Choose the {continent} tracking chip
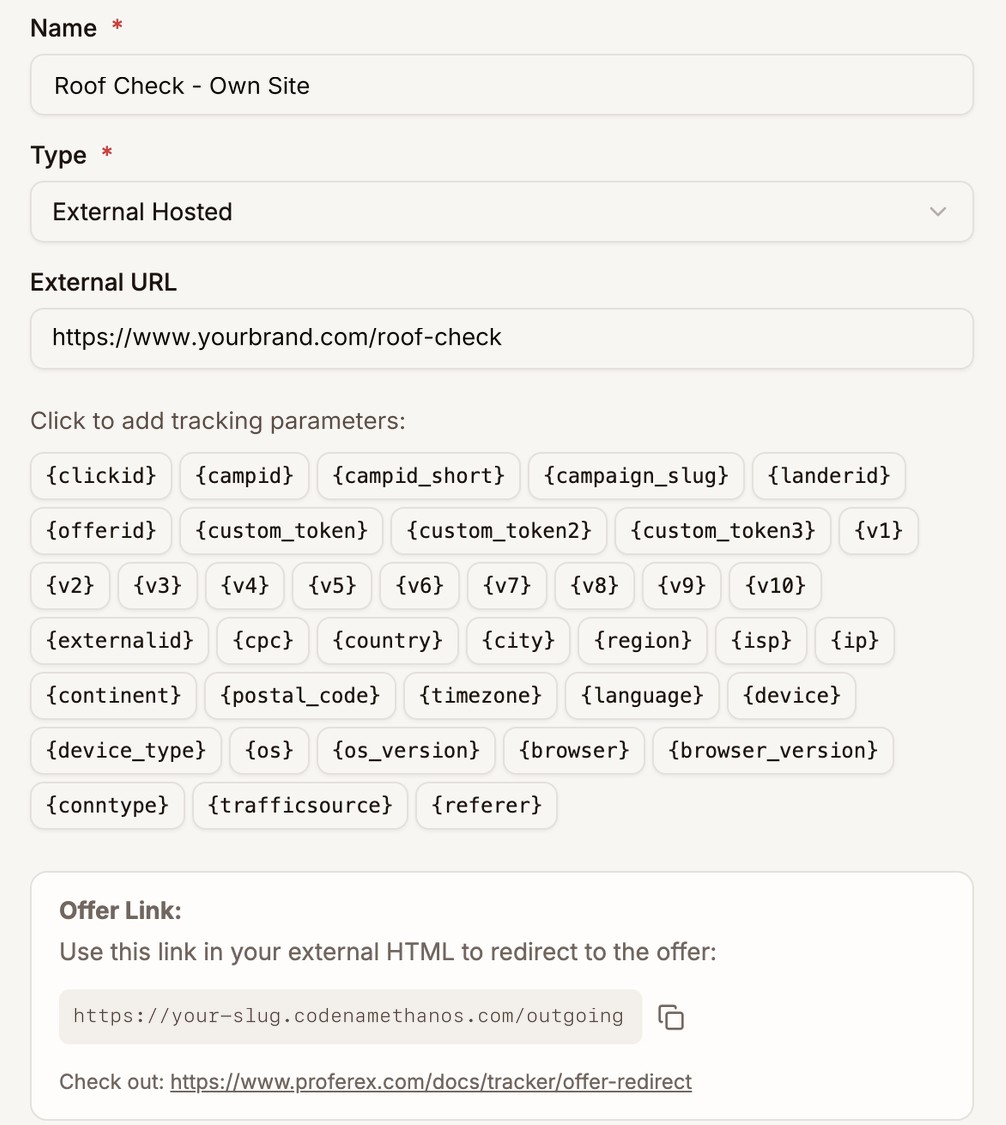Viewport: 1006px width, 1125px height. (x=113, y=695)
